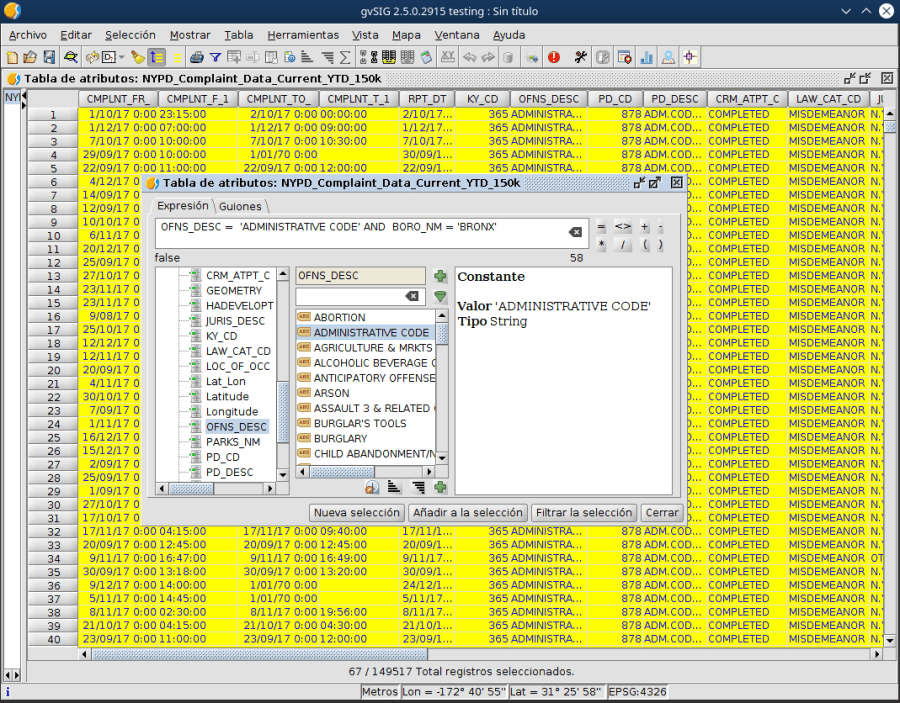
Task: Click the sigma statistics toolbar icon
Action: point(345,57)
